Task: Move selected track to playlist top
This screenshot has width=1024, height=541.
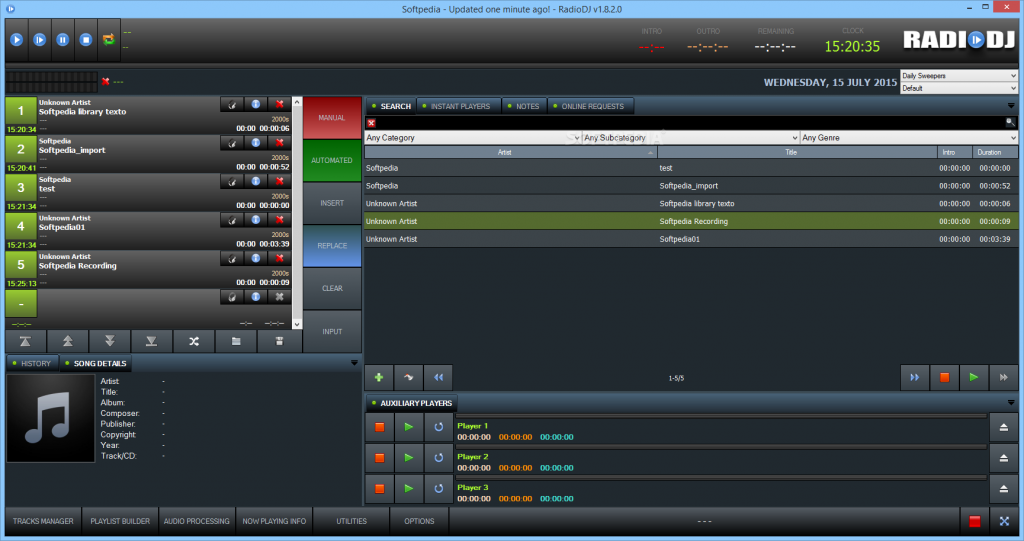Action: click(x=25, y=341)
